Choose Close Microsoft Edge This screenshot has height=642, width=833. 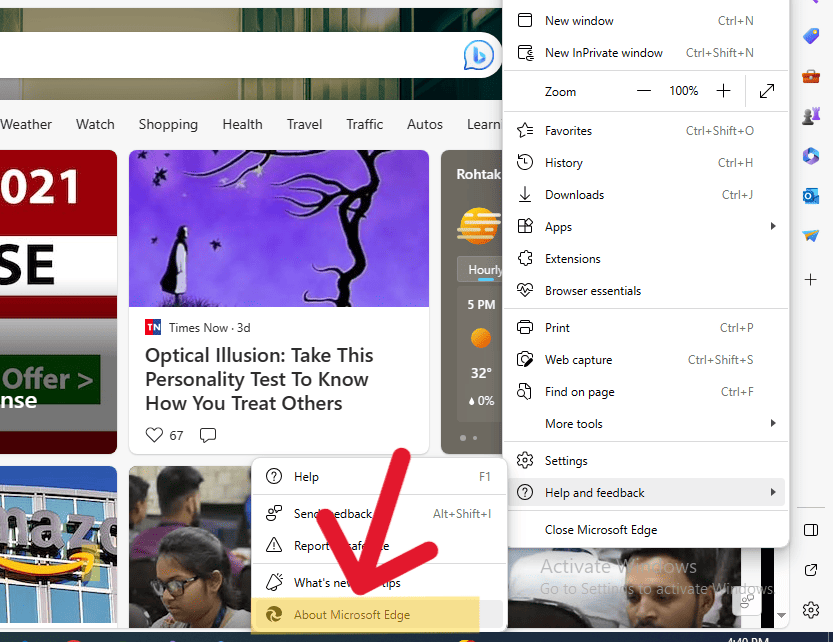[x=644, y=530]
